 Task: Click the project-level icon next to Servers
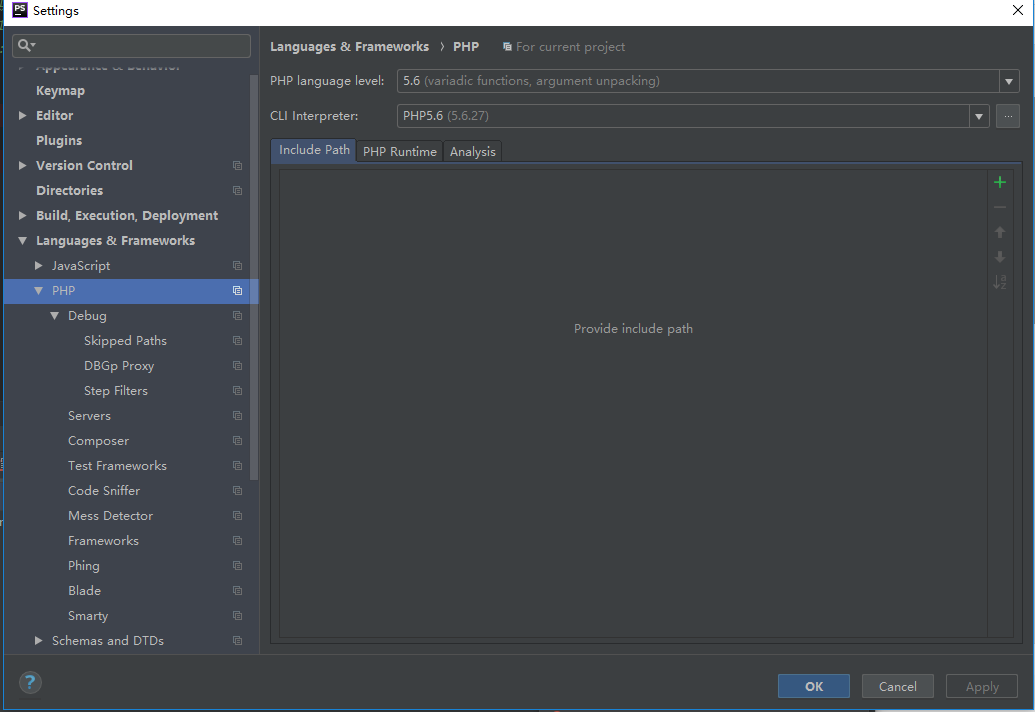[x=238, y=416]
